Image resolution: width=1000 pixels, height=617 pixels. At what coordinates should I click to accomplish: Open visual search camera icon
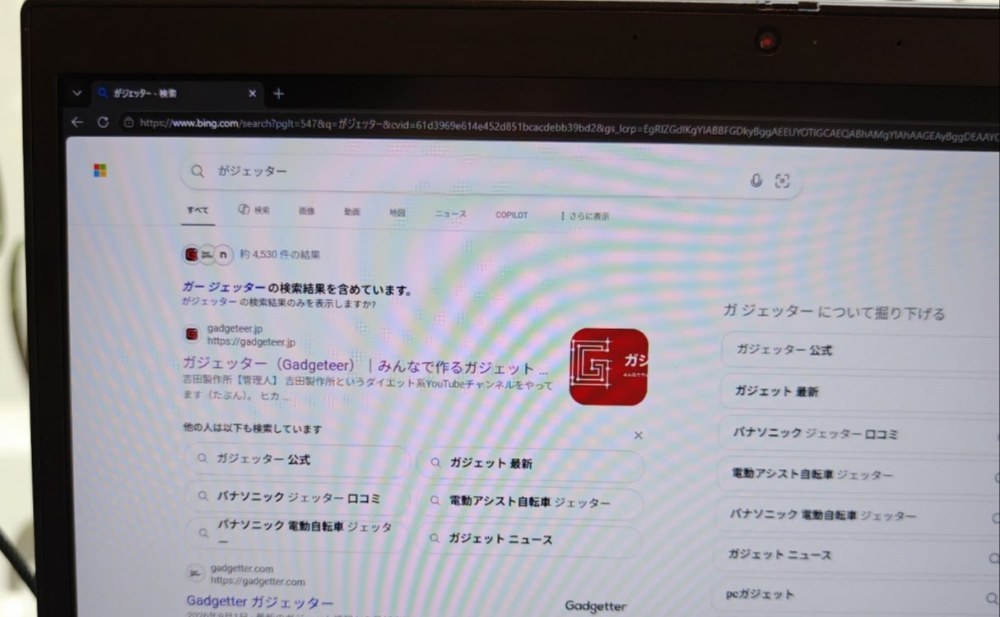pos(782,181)
